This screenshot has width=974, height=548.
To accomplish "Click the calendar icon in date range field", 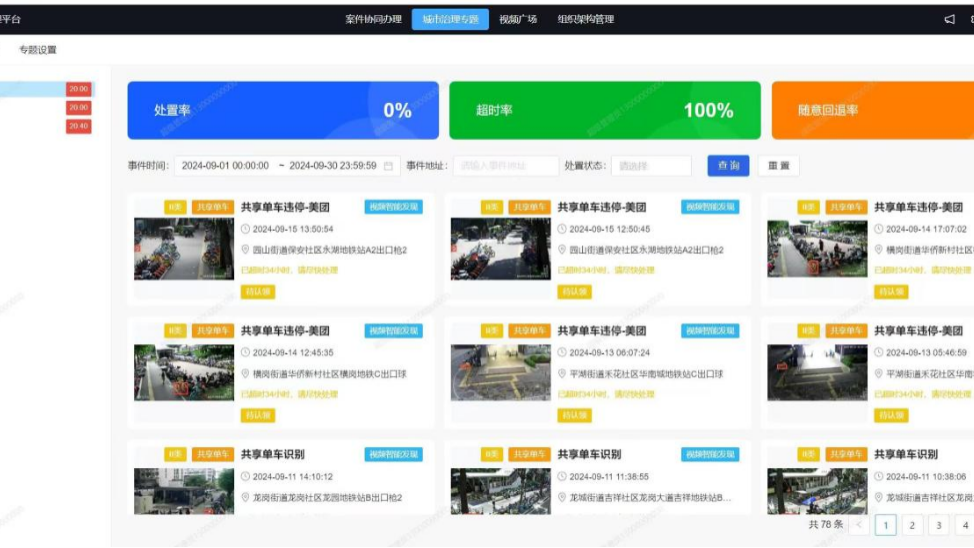I will pyautogui.click(x=388, y=166).
